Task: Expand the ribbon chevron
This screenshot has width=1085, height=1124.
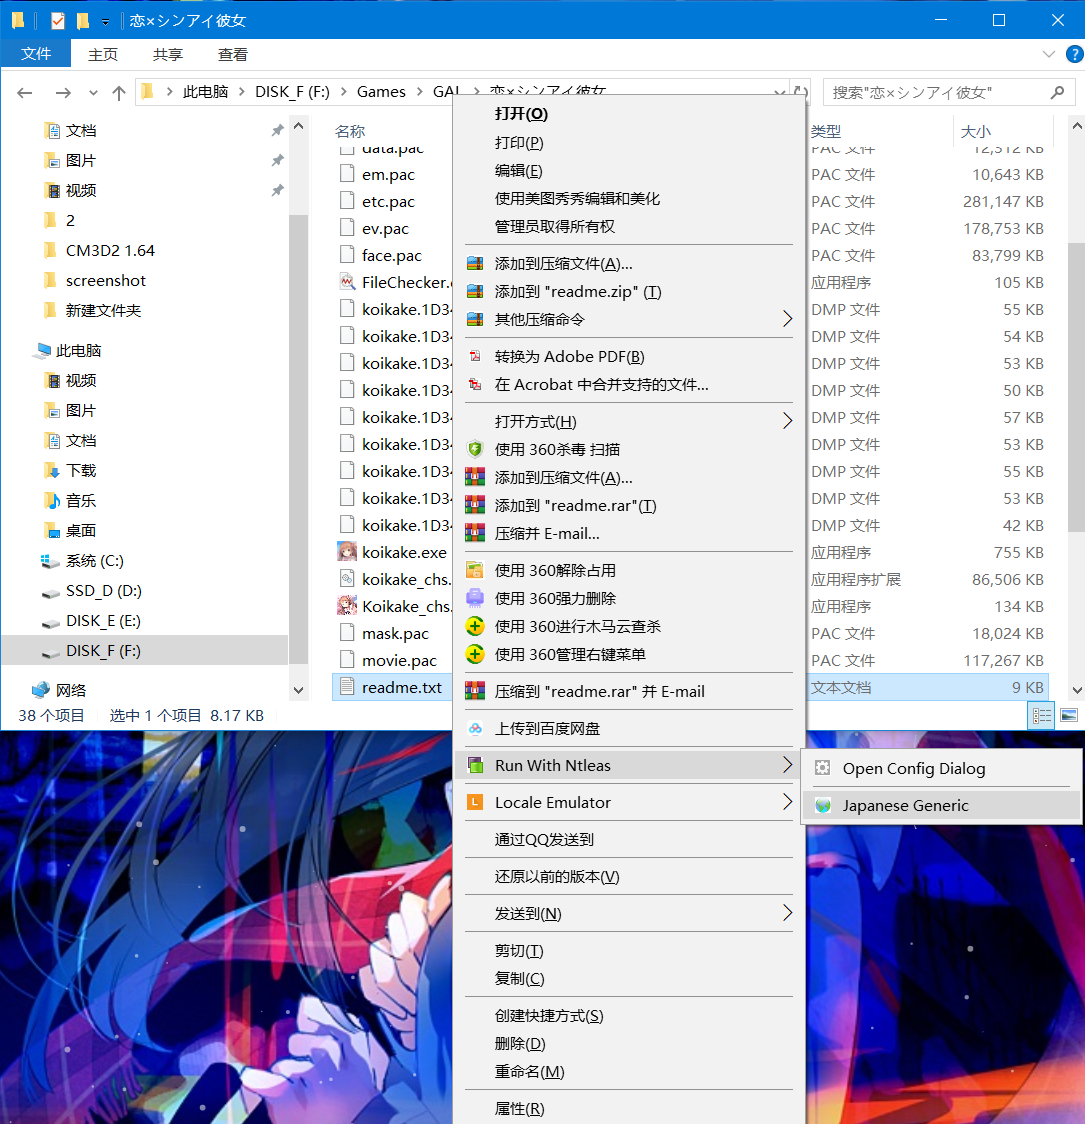Action: point(1048,54)
